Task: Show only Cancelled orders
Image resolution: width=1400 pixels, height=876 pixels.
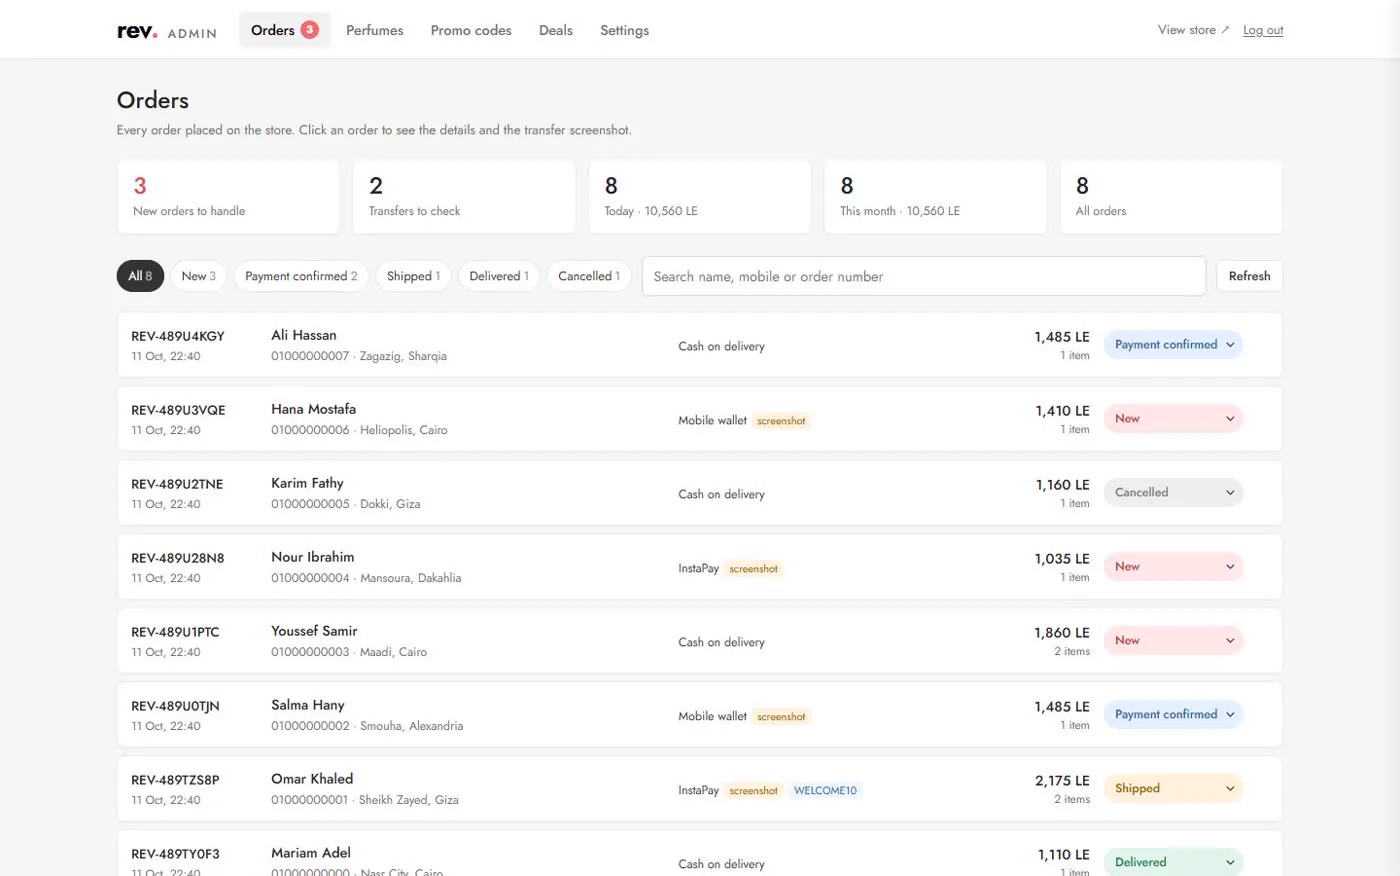Action: pyautogui.click(x=589, y=276)
